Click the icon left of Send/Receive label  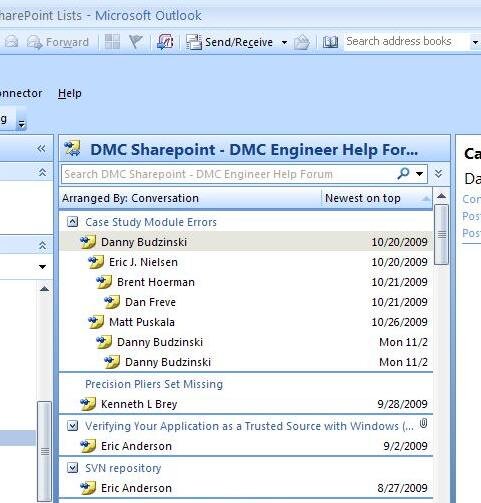[x=194, y=42]
